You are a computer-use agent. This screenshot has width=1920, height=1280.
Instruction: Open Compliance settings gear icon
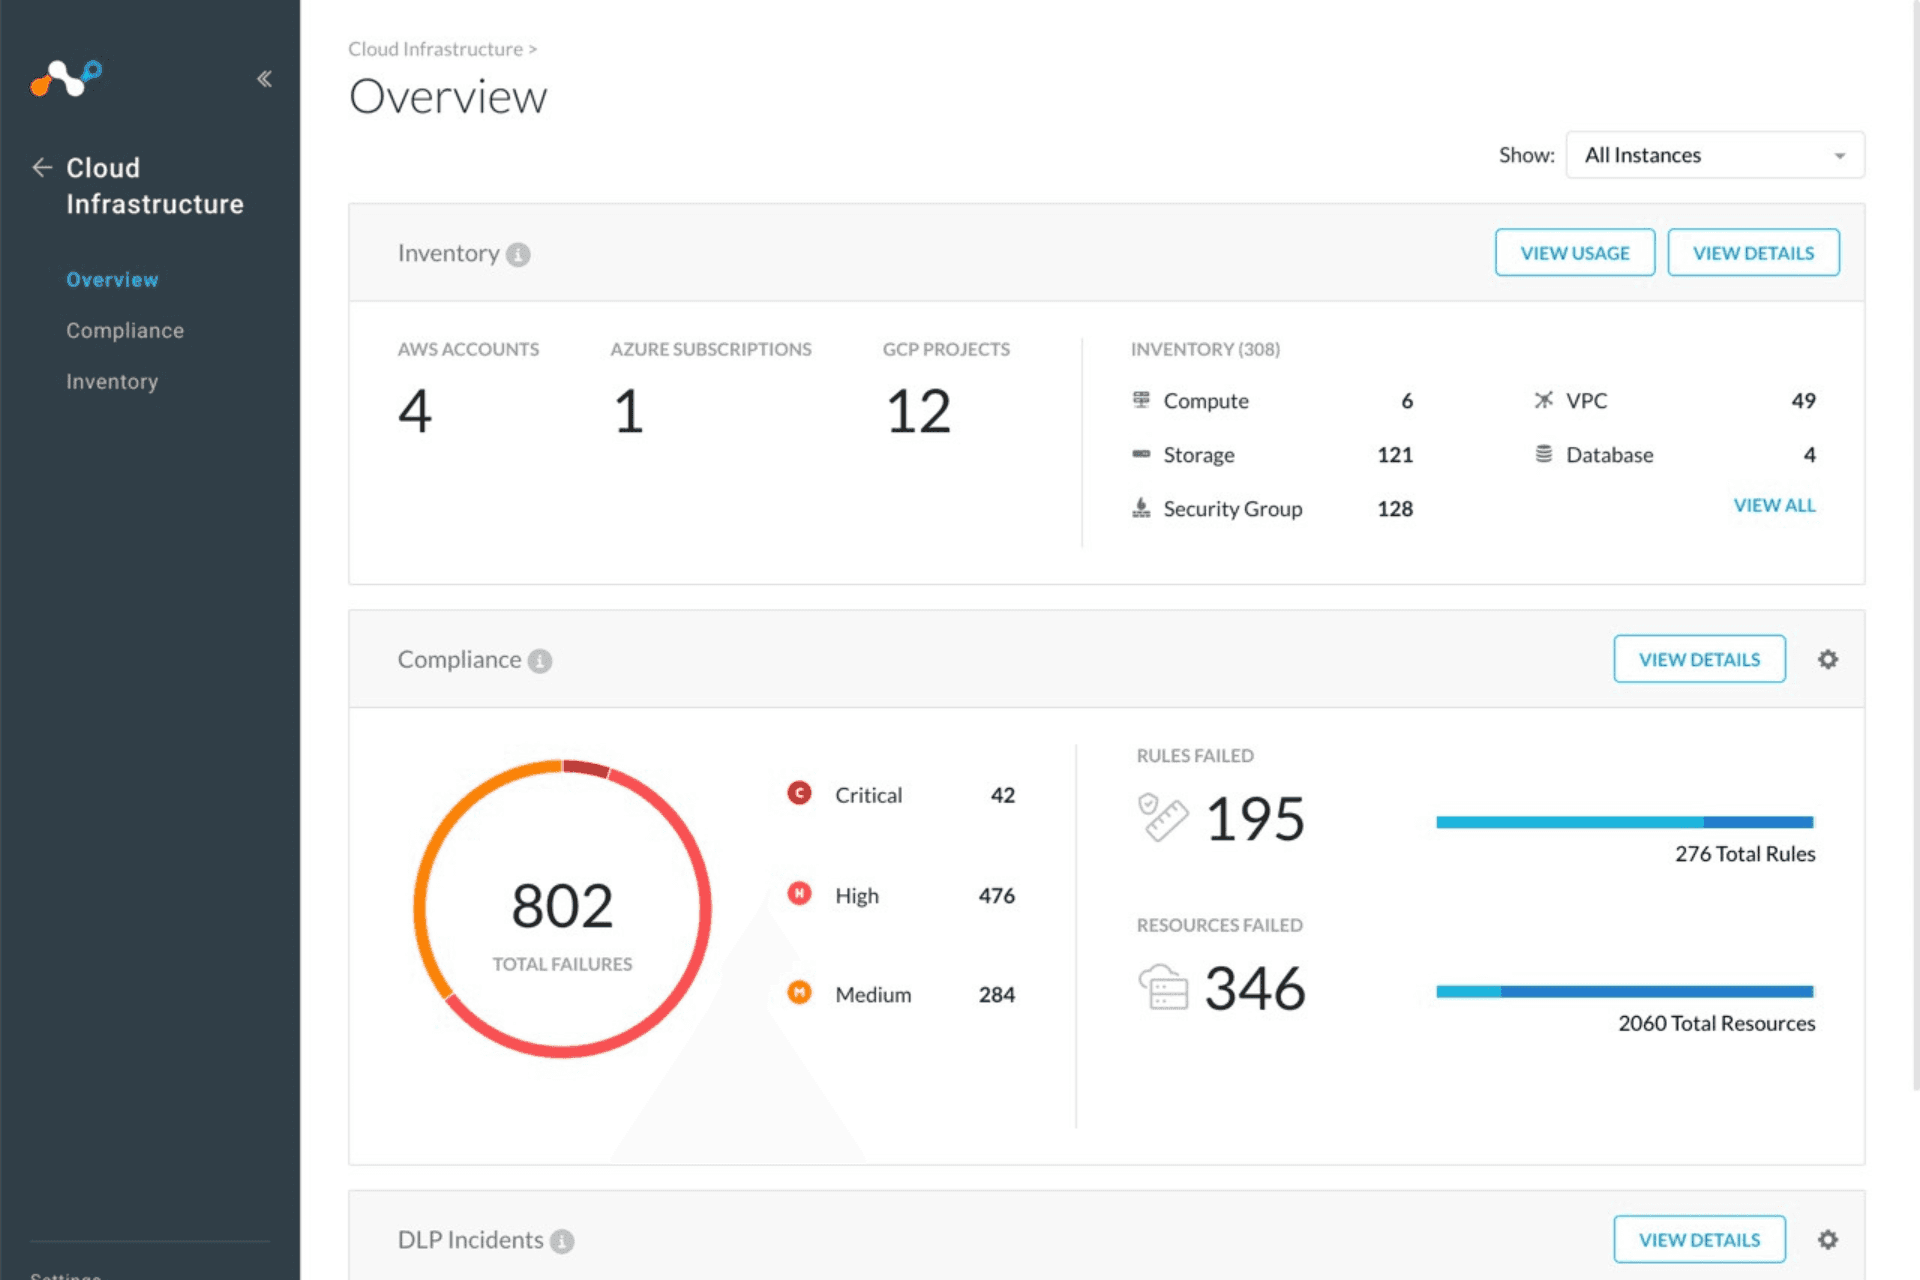click(1828, 660)
